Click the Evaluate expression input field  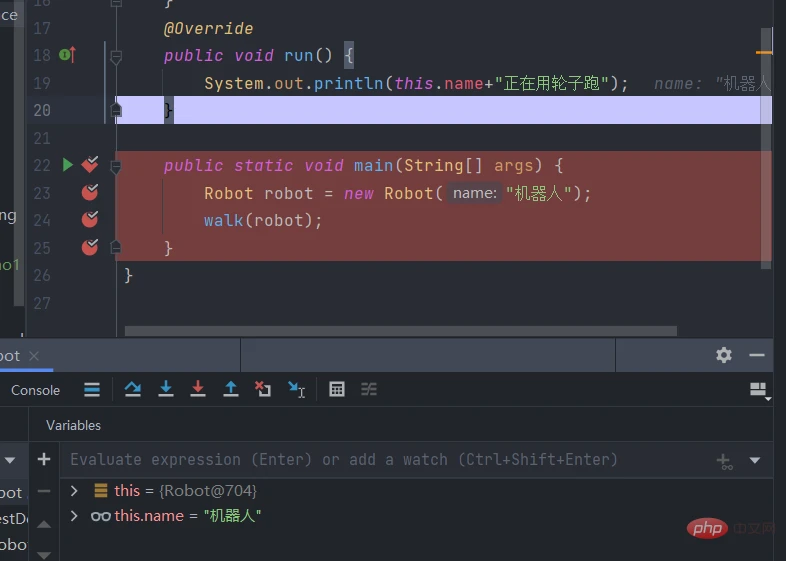(x=388, y=460)
